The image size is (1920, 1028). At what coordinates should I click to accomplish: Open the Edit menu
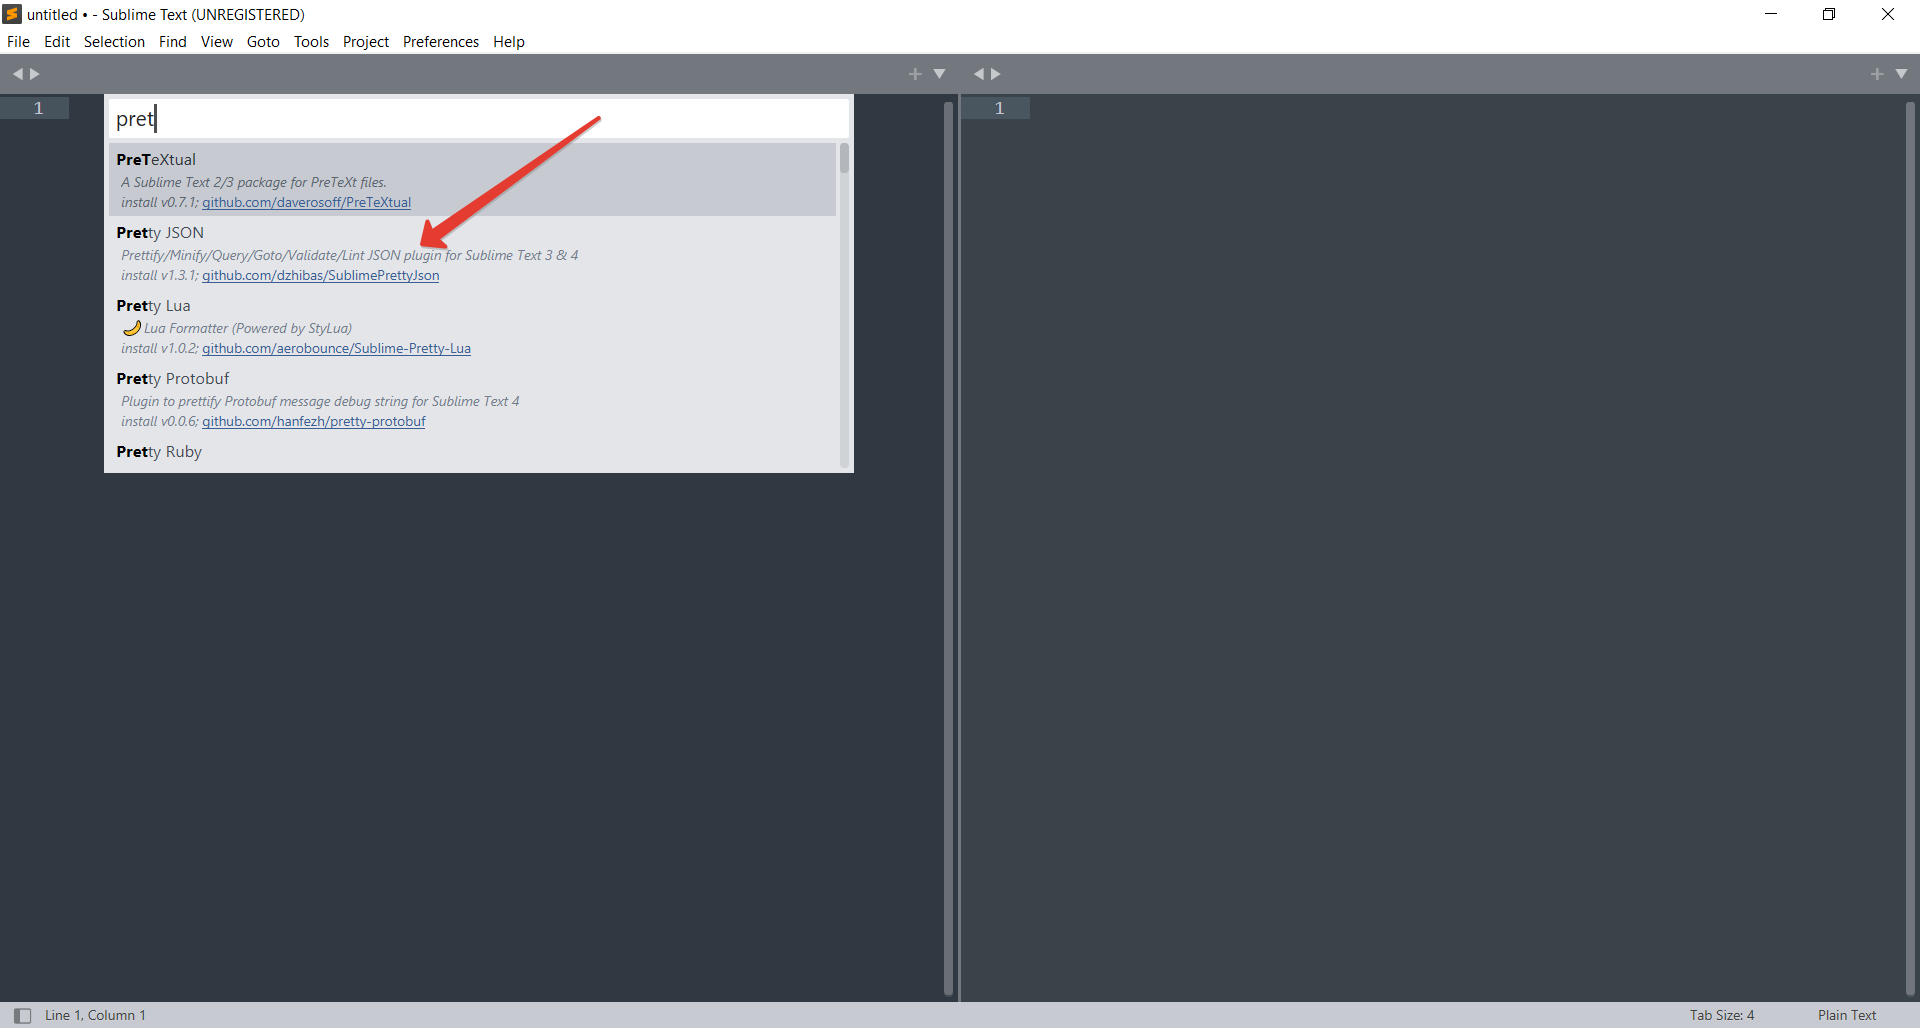pos(57,42)
